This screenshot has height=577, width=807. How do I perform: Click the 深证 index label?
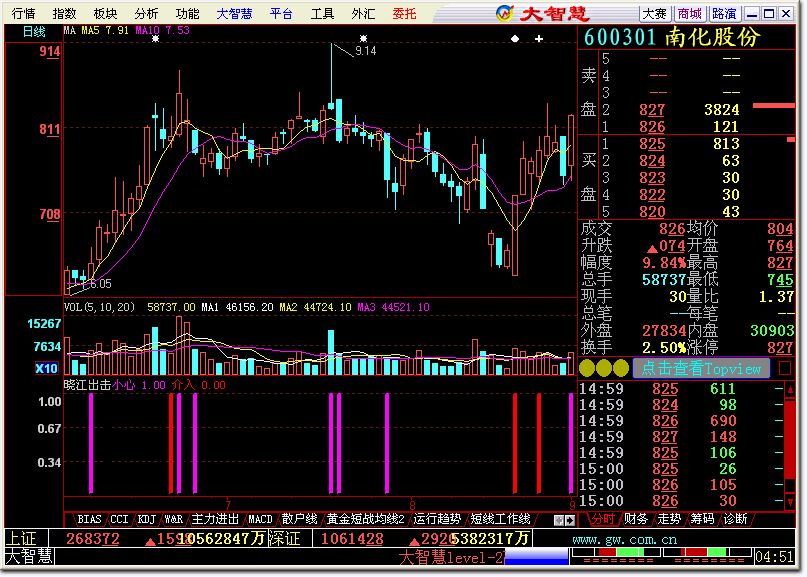(x=285, y=538)
